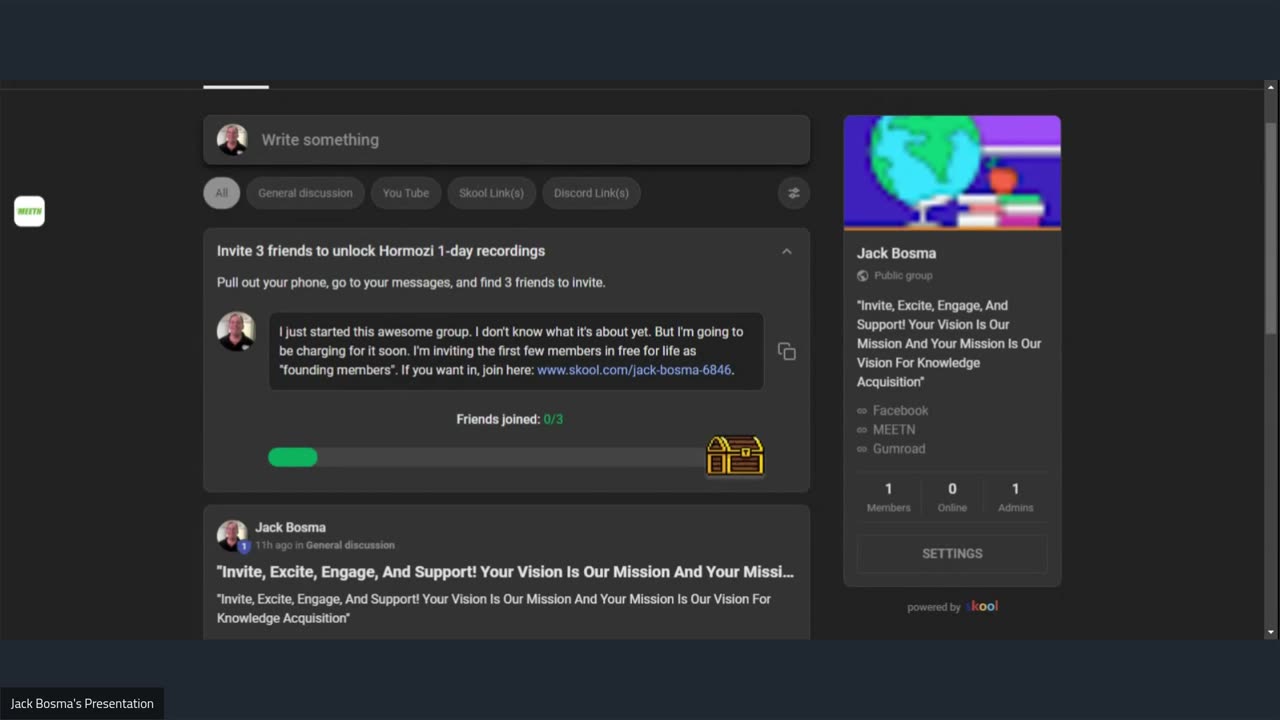Click the 1 Admins count
1280x720 pixels.
(x=1015, y=496)
